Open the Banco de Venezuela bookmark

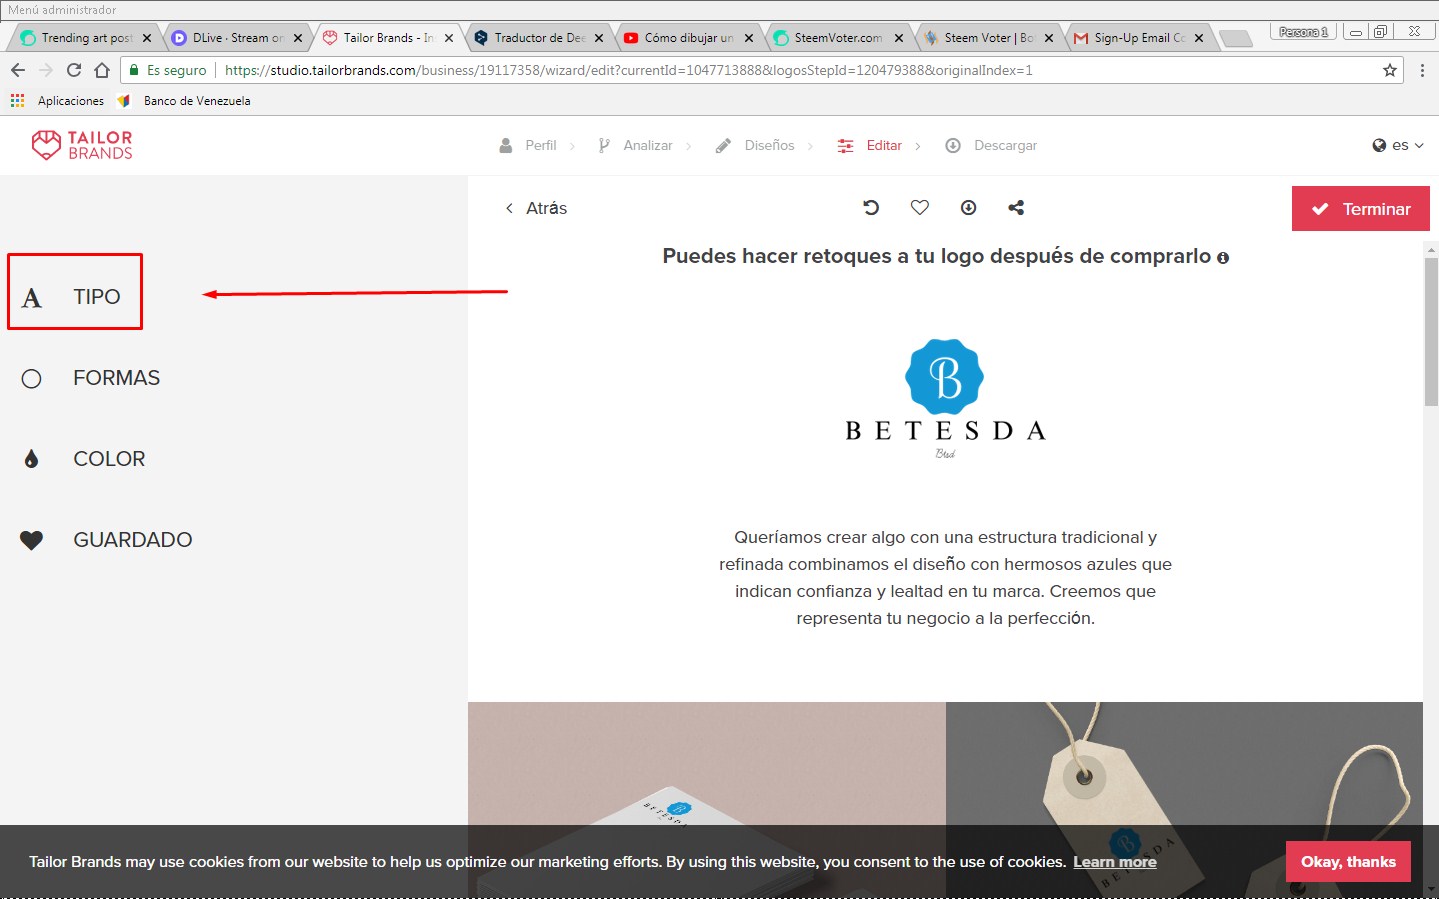tap(185, 100)
